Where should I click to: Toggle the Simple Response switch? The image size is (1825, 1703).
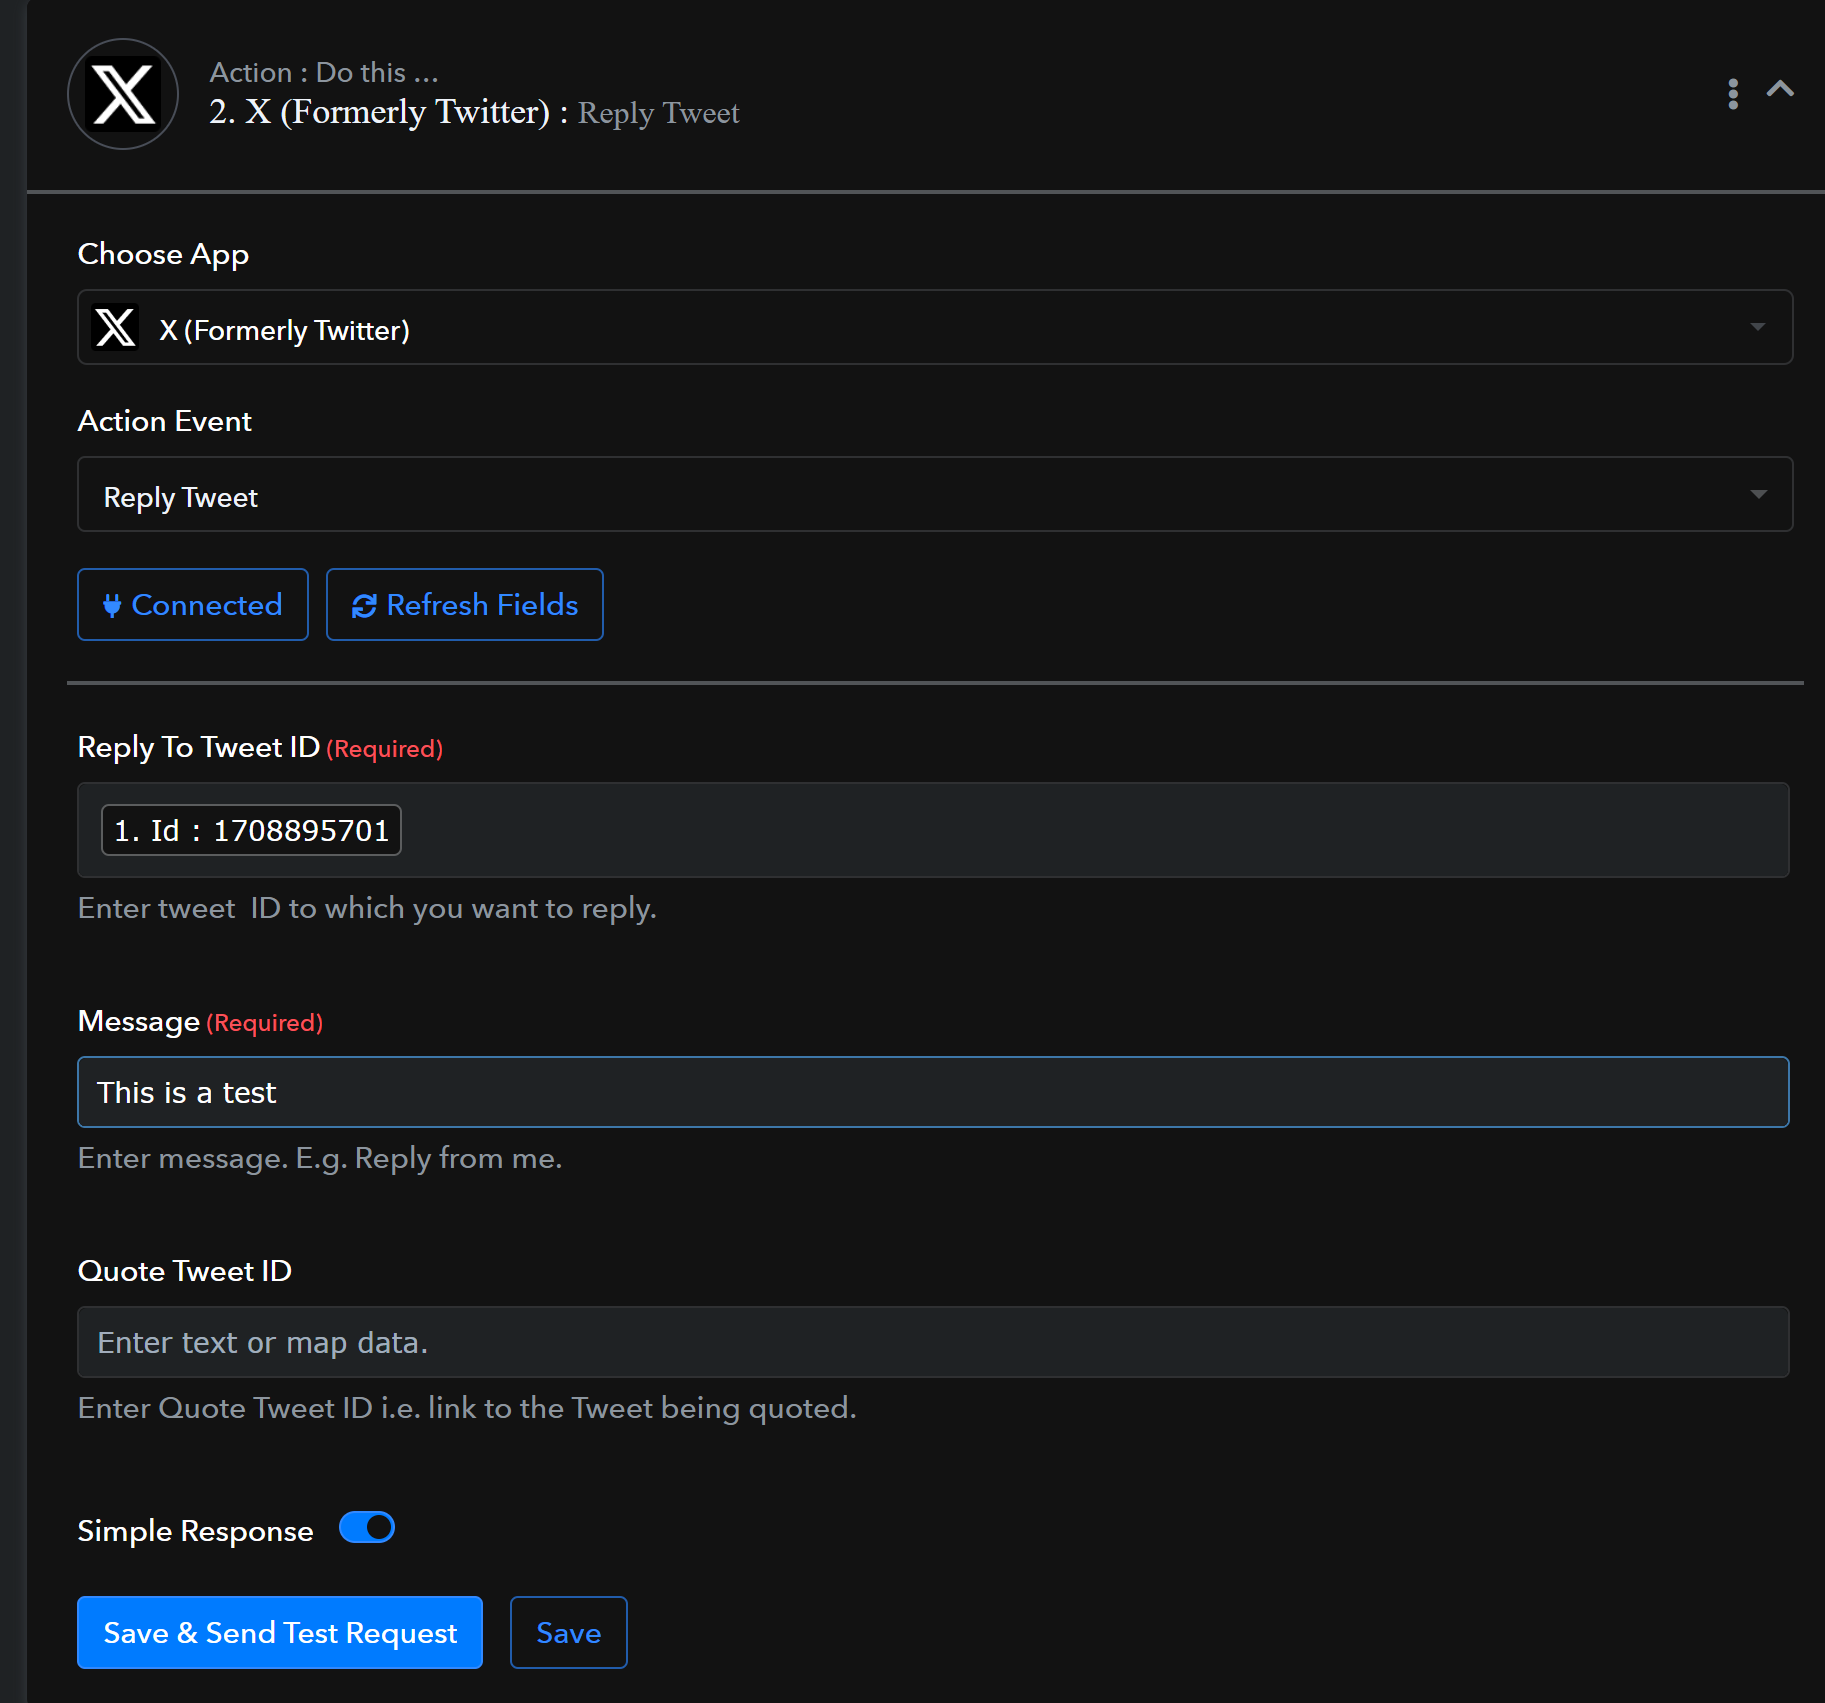coord(367,1528)
